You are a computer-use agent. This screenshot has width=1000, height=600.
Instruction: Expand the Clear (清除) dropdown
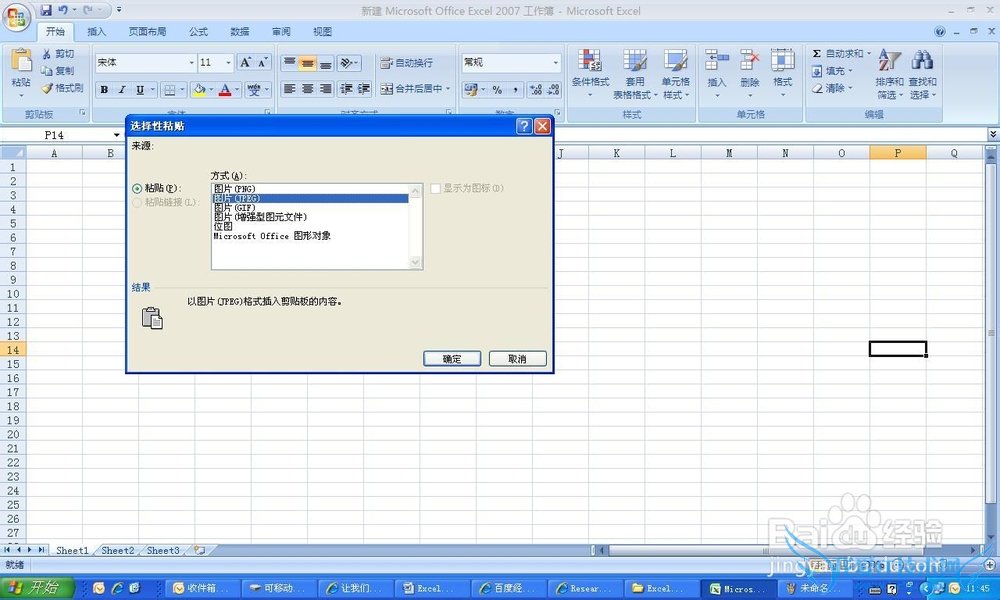(x=850, y=88)
